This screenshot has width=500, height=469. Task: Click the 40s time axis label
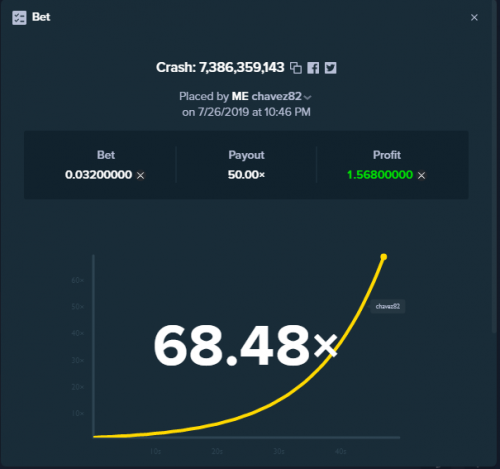point(340,451)
